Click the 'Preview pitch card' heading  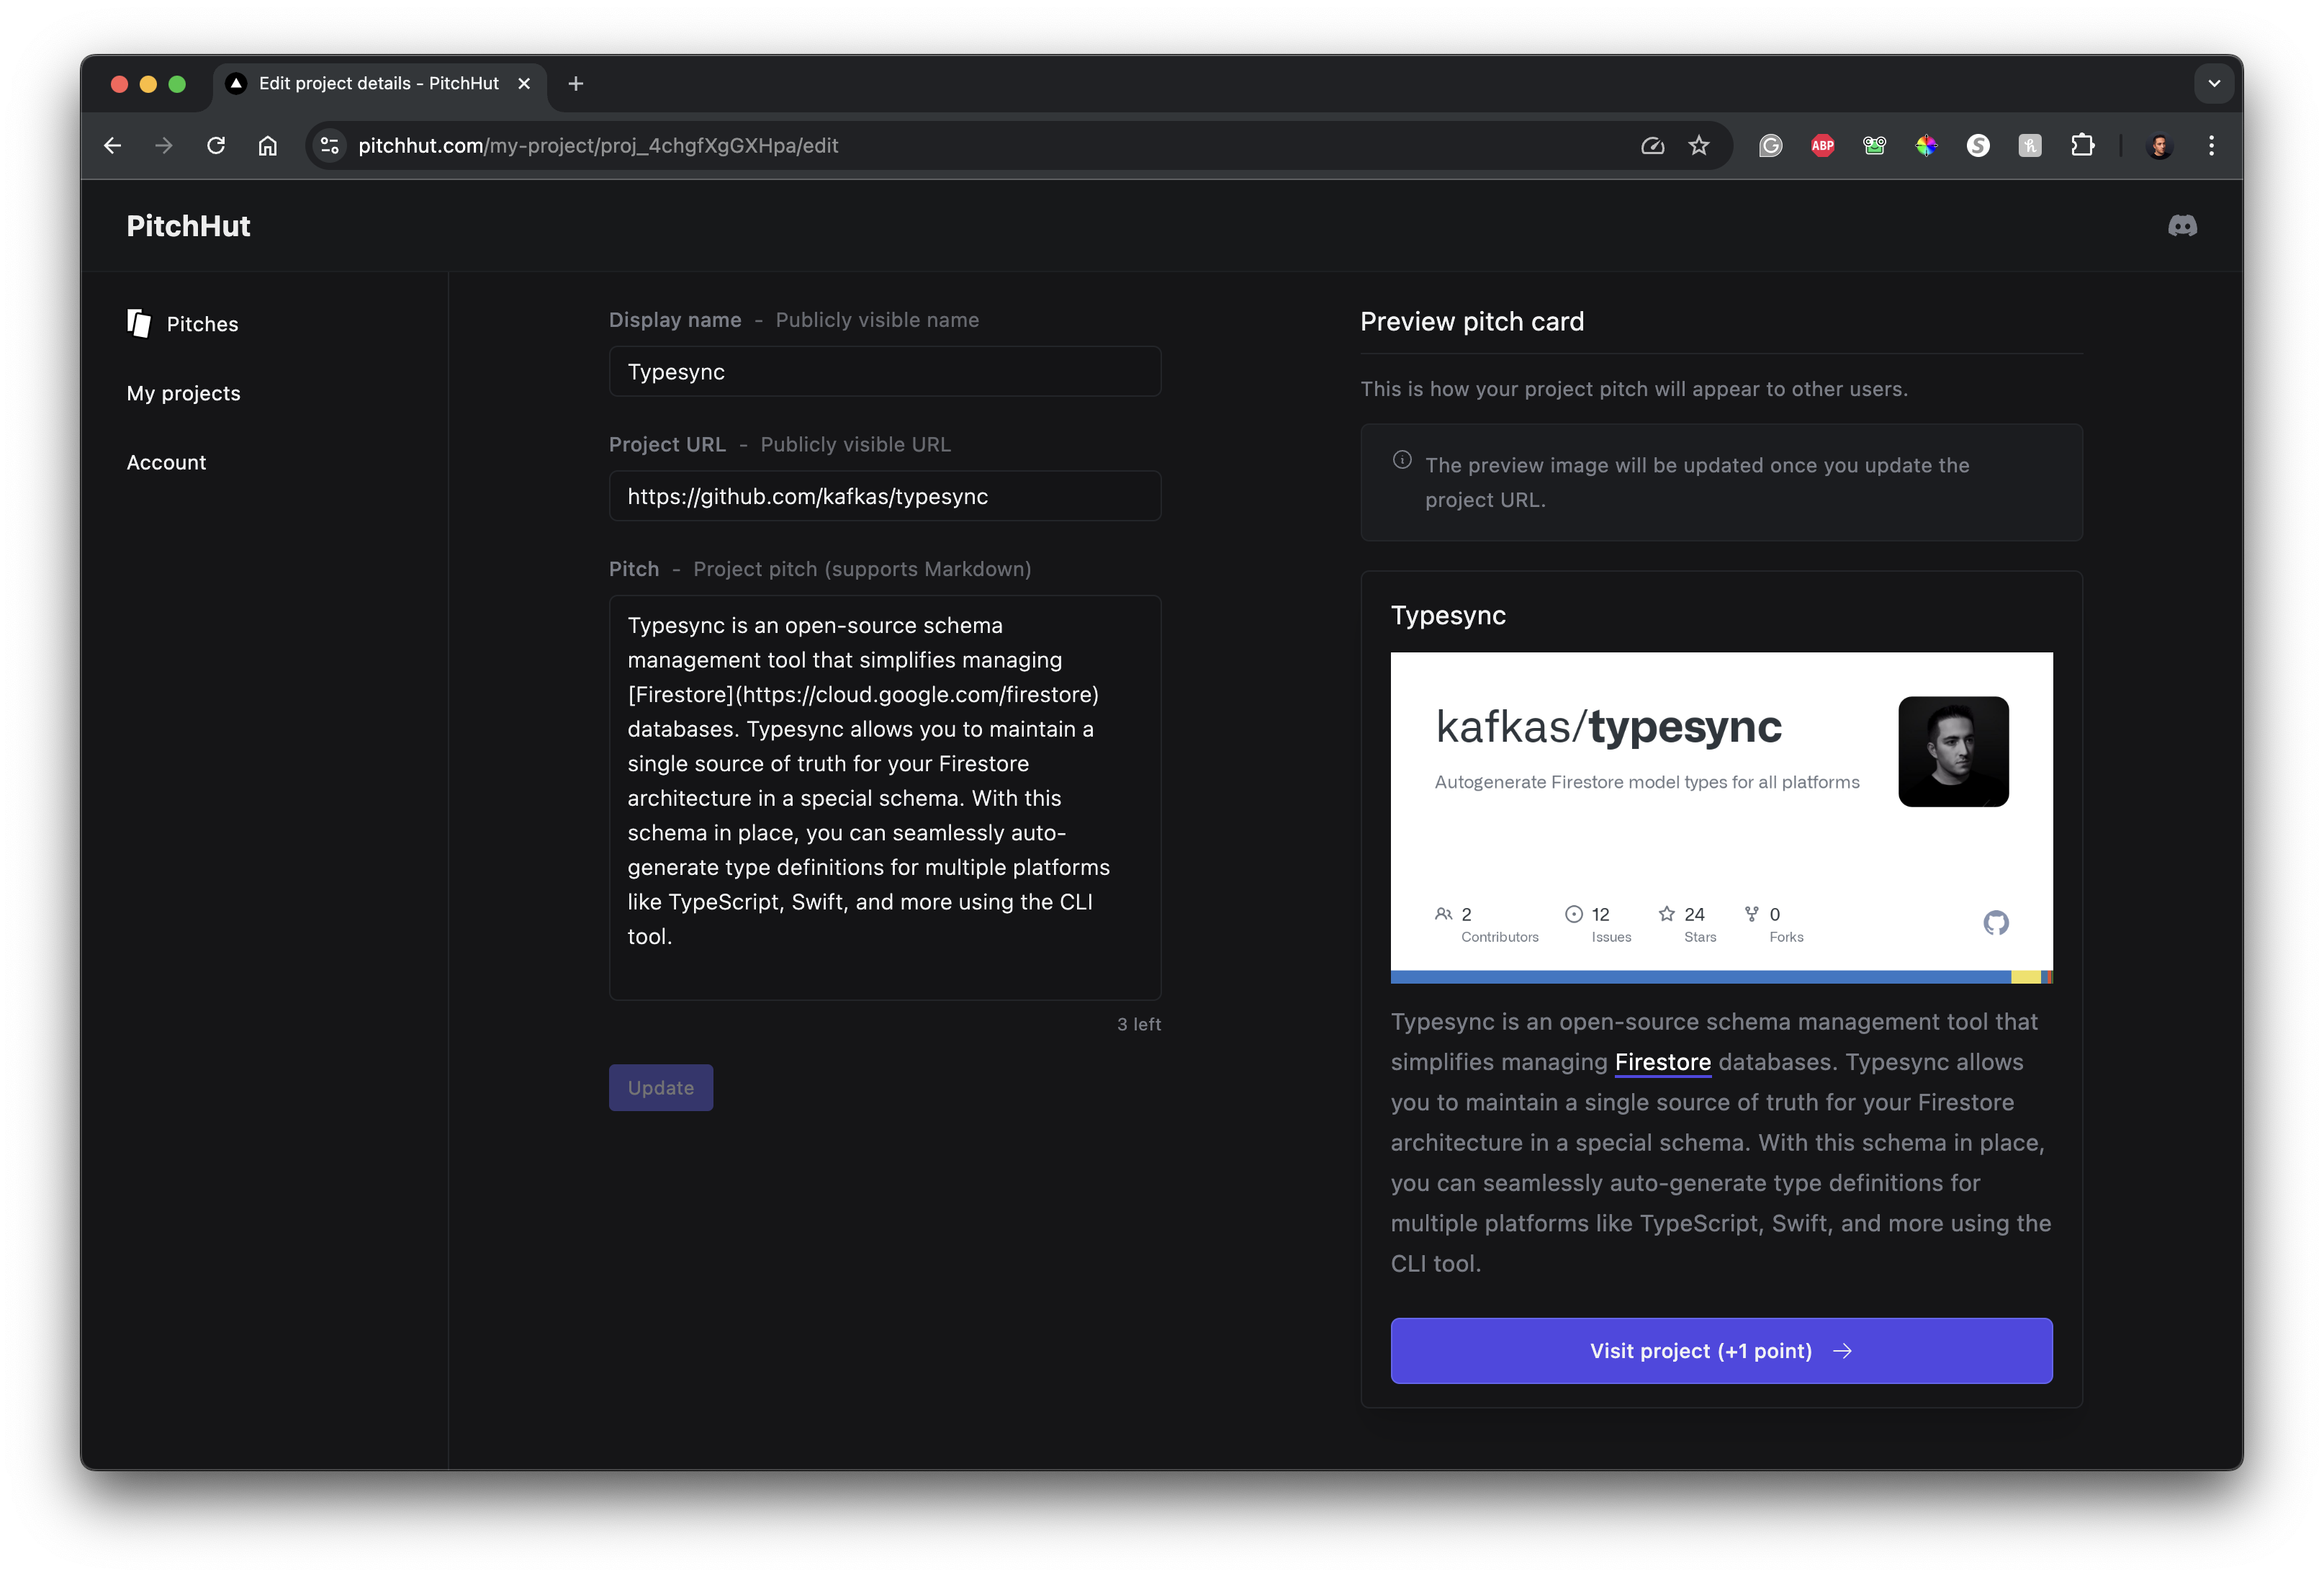(1472, 322)
